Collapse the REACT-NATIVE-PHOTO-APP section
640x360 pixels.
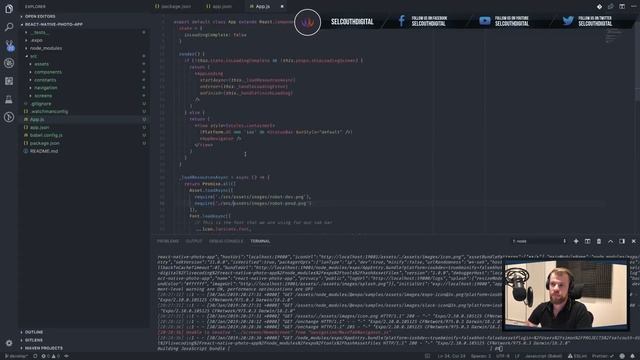coord(53,24)
